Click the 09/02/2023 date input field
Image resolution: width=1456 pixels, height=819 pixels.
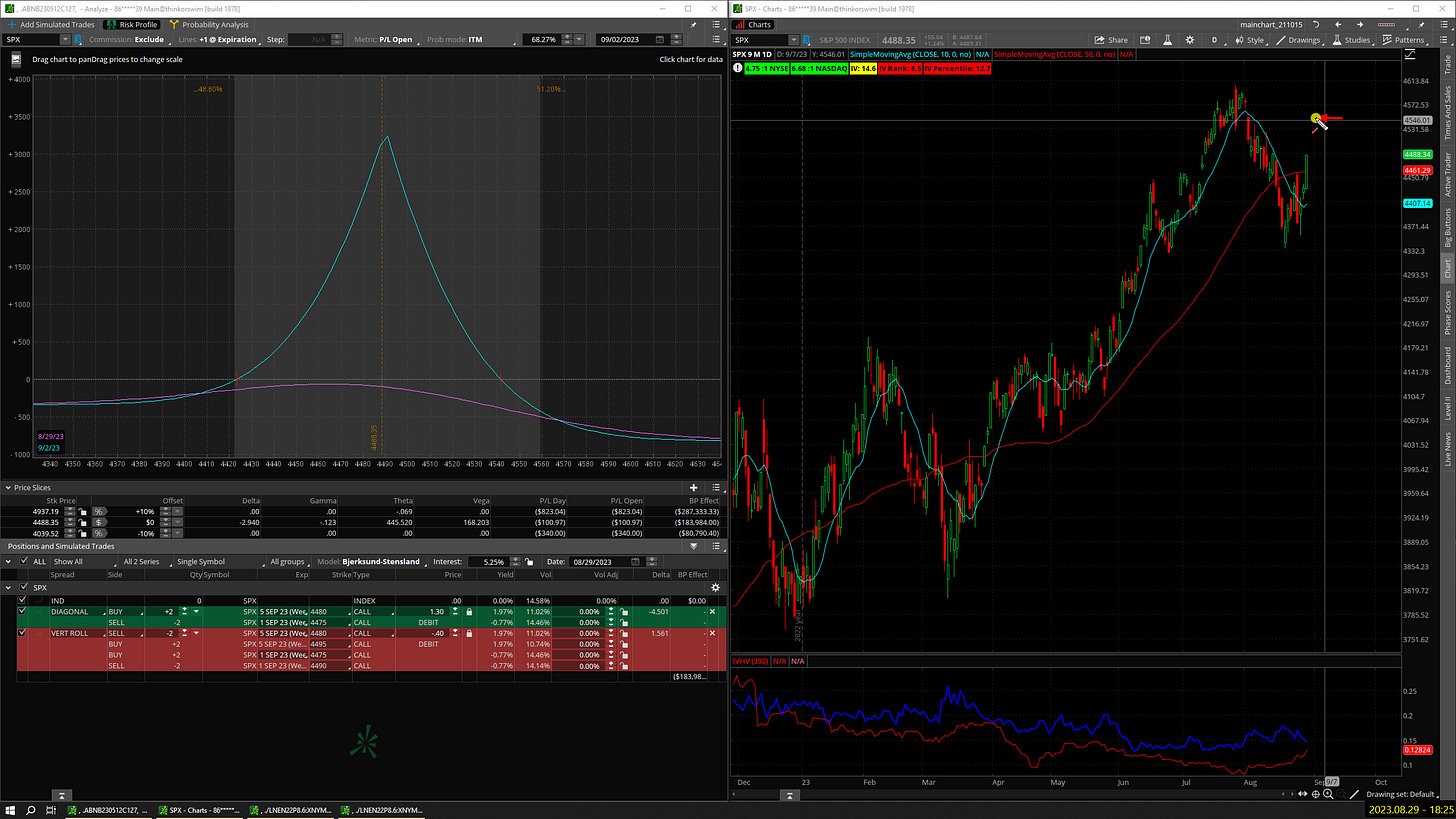click(631, 39)
